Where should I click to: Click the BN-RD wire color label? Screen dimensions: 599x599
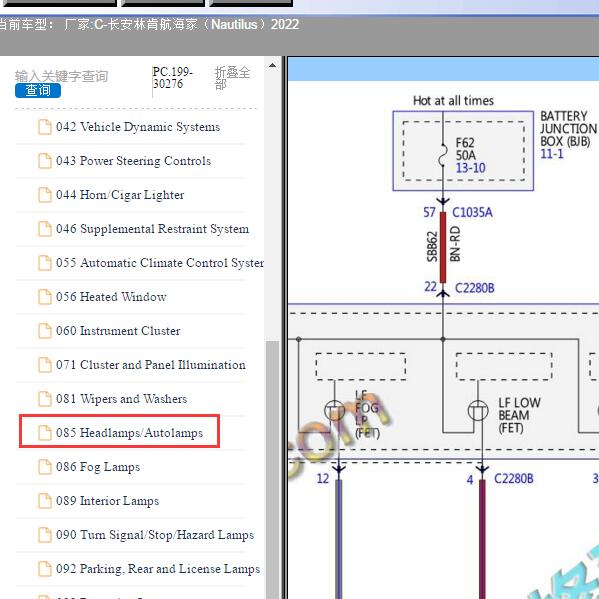455,244
